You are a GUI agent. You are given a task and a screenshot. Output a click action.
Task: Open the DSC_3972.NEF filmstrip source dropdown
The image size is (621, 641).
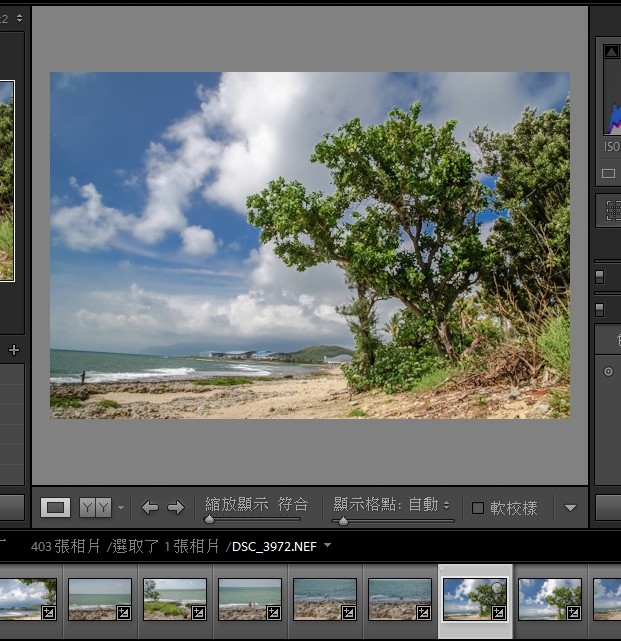coord(327,545)
